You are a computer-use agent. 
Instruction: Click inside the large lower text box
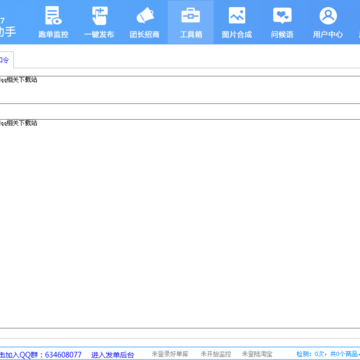click(180, 223)
